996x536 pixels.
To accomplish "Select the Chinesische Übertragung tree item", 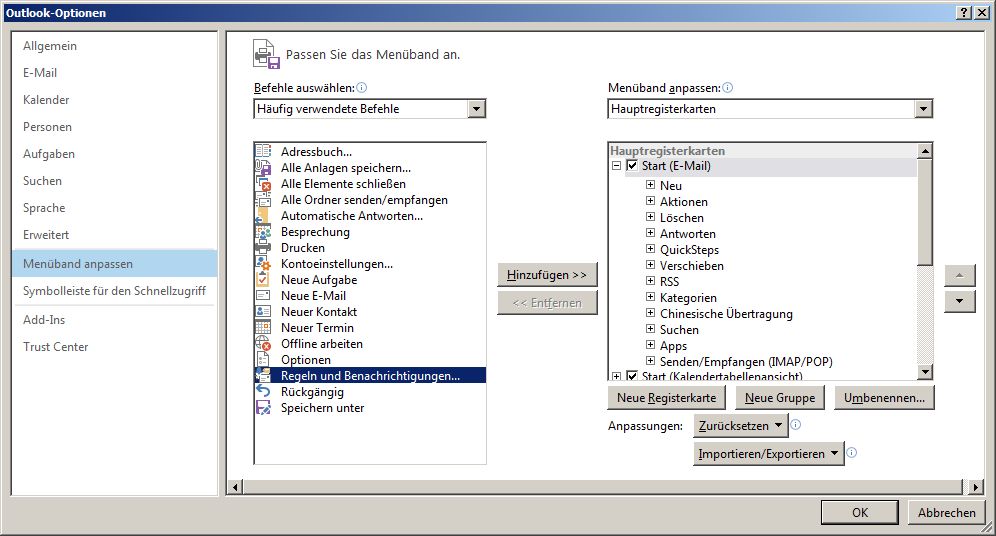I will point(726,314).
